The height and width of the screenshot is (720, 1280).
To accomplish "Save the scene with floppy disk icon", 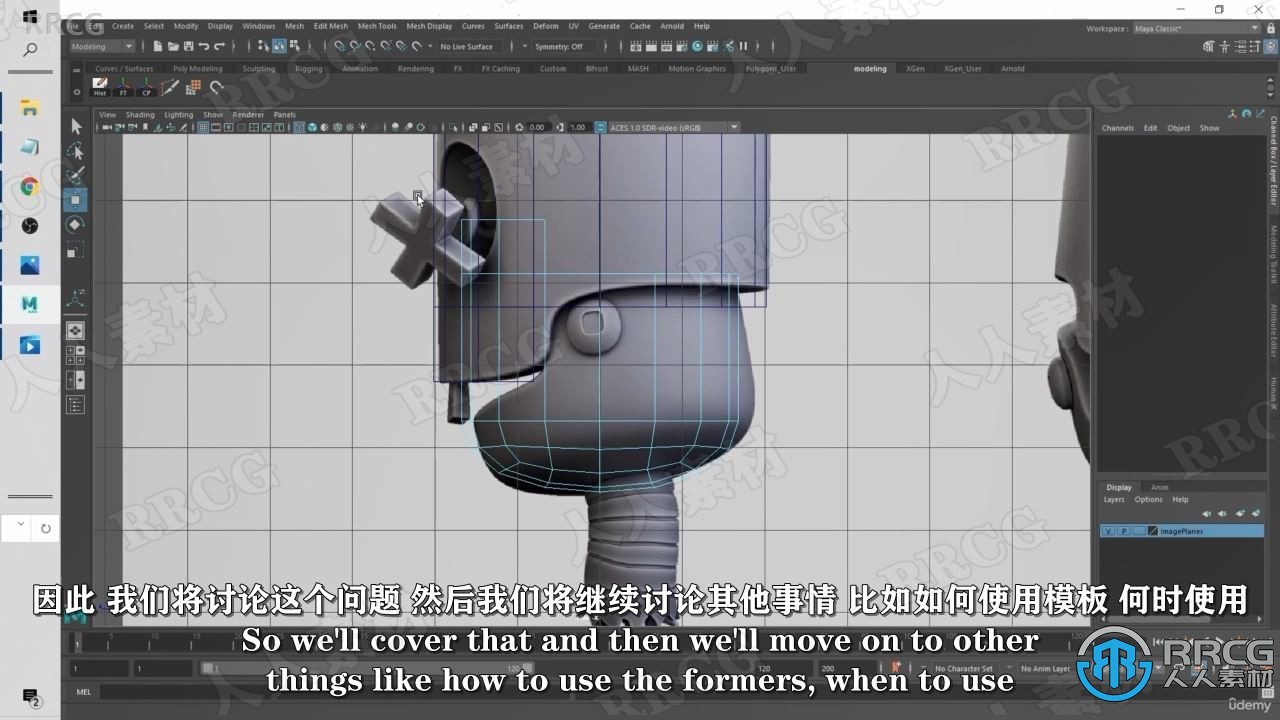I will click(x=188, y=46).
